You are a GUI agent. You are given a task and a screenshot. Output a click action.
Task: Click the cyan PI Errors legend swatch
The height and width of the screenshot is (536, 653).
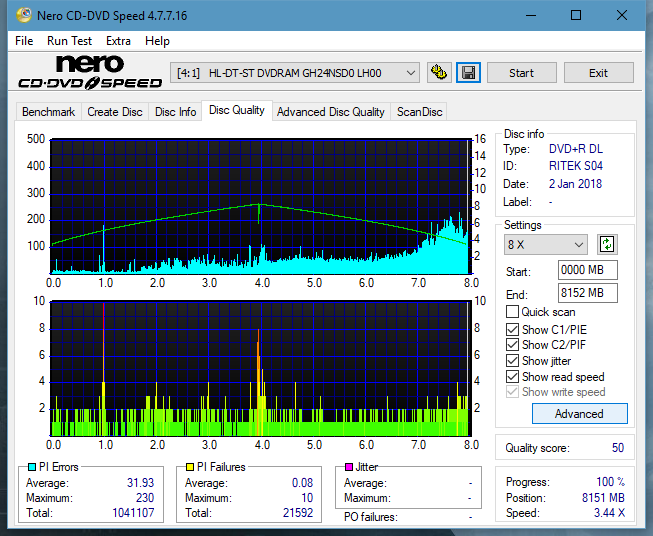point(32,467)
